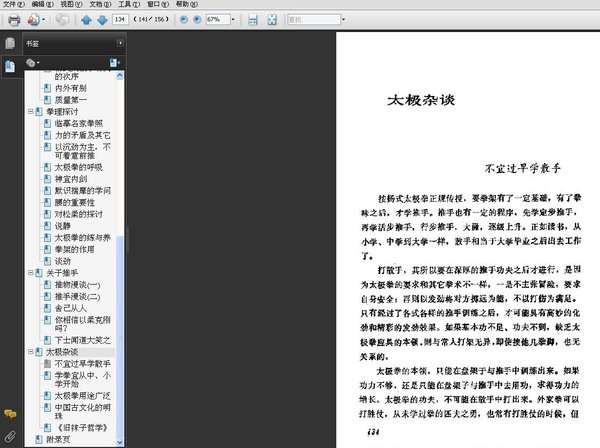Open the Pages thumbnail panel icon
The height and width of the screenshot is (448, 600).
(10, 43)
